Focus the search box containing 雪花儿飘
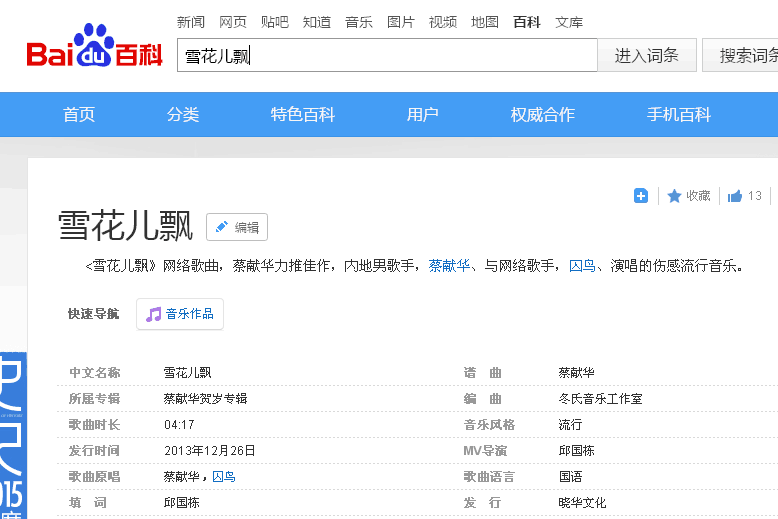 pos(387,56)
